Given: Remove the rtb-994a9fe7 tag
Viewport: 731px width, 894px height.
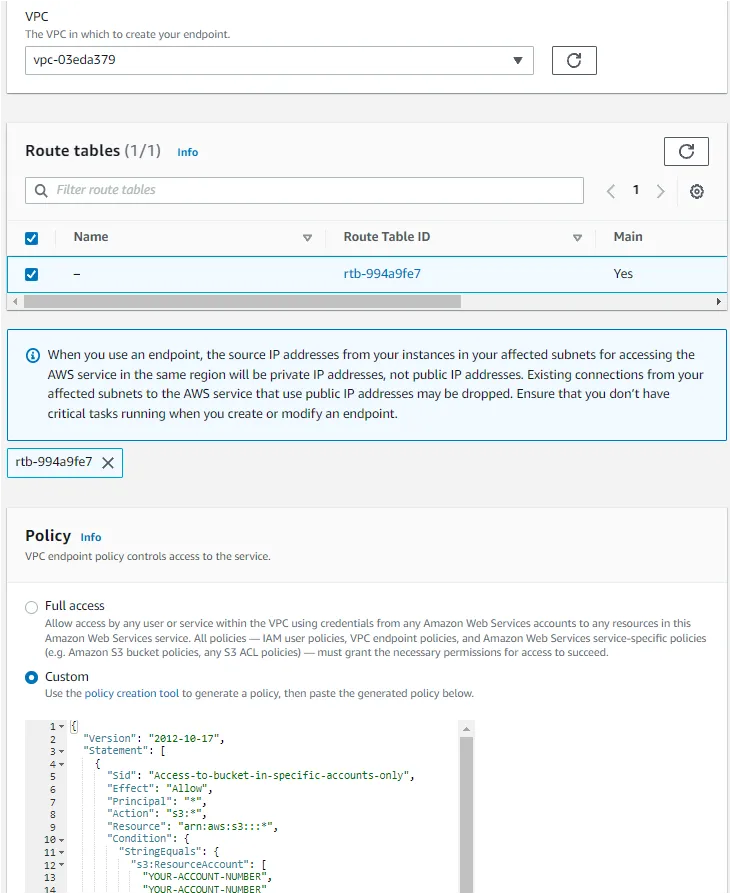Looking at the screenshot, I should click(x=108, y=462).
